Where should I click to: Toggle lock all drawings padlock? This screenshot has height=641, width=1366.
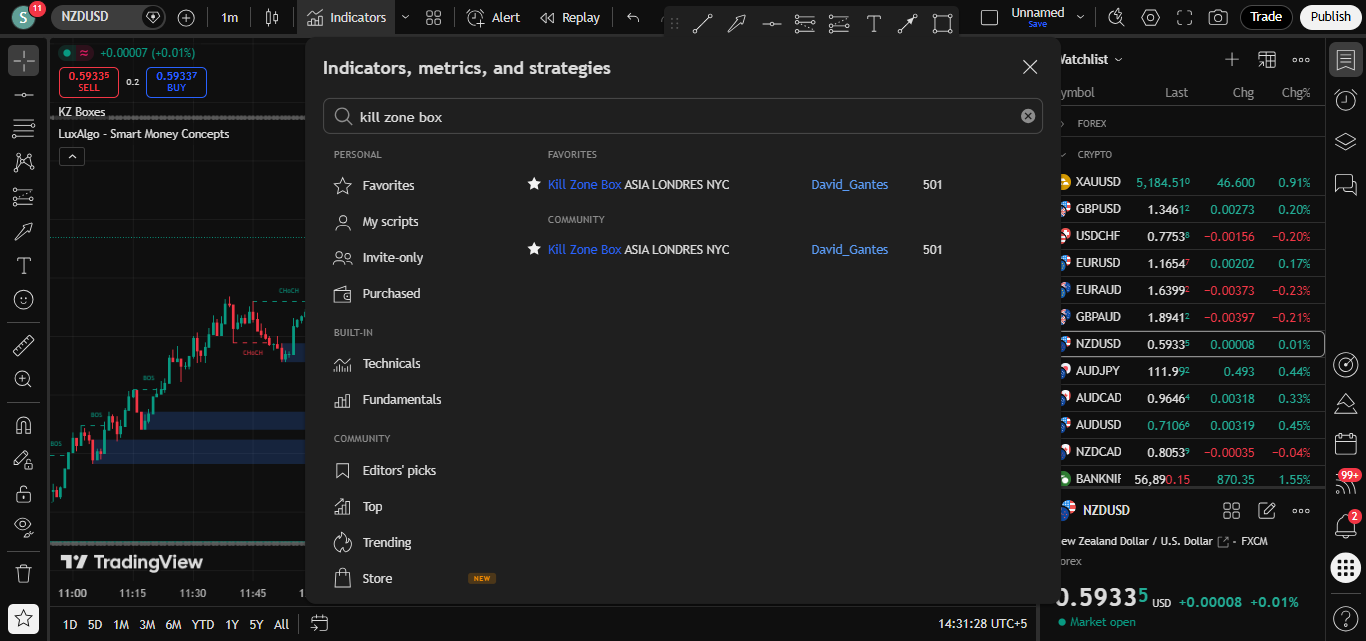pos(24,493)
